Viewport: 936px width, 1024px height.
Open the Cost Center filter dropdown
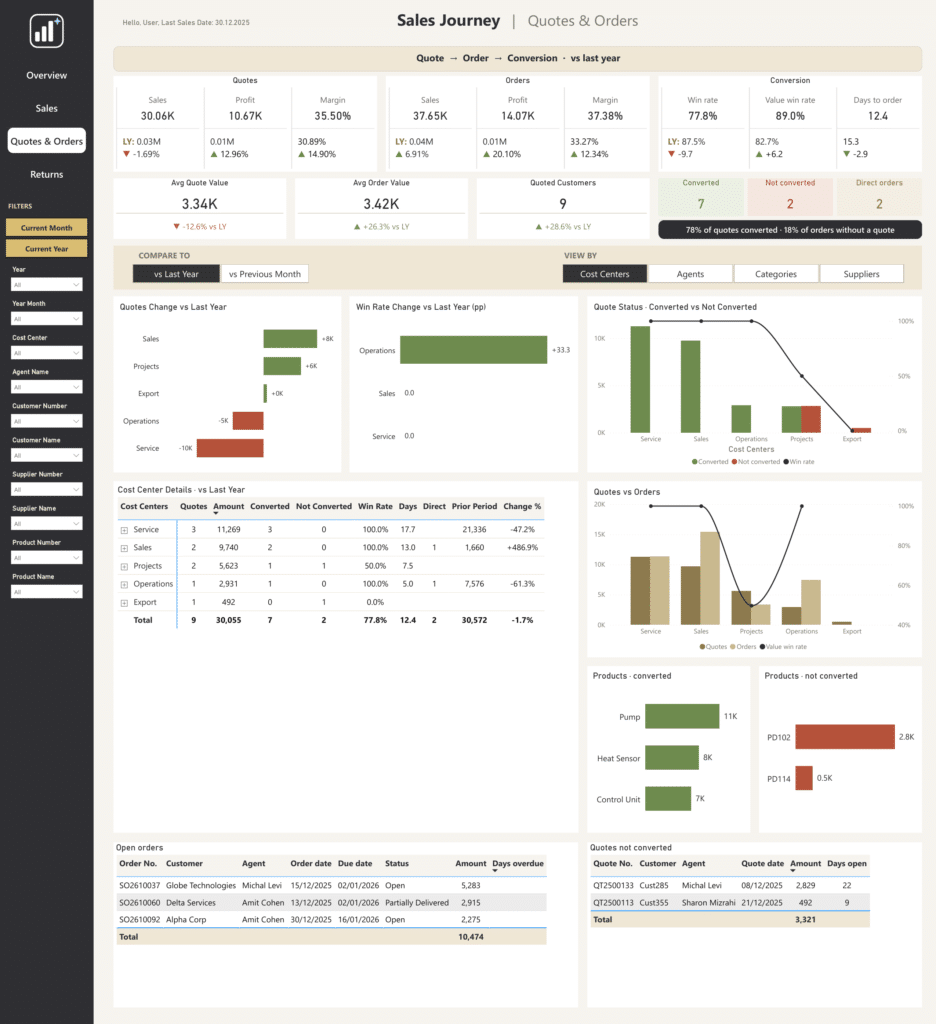[47, 353]
